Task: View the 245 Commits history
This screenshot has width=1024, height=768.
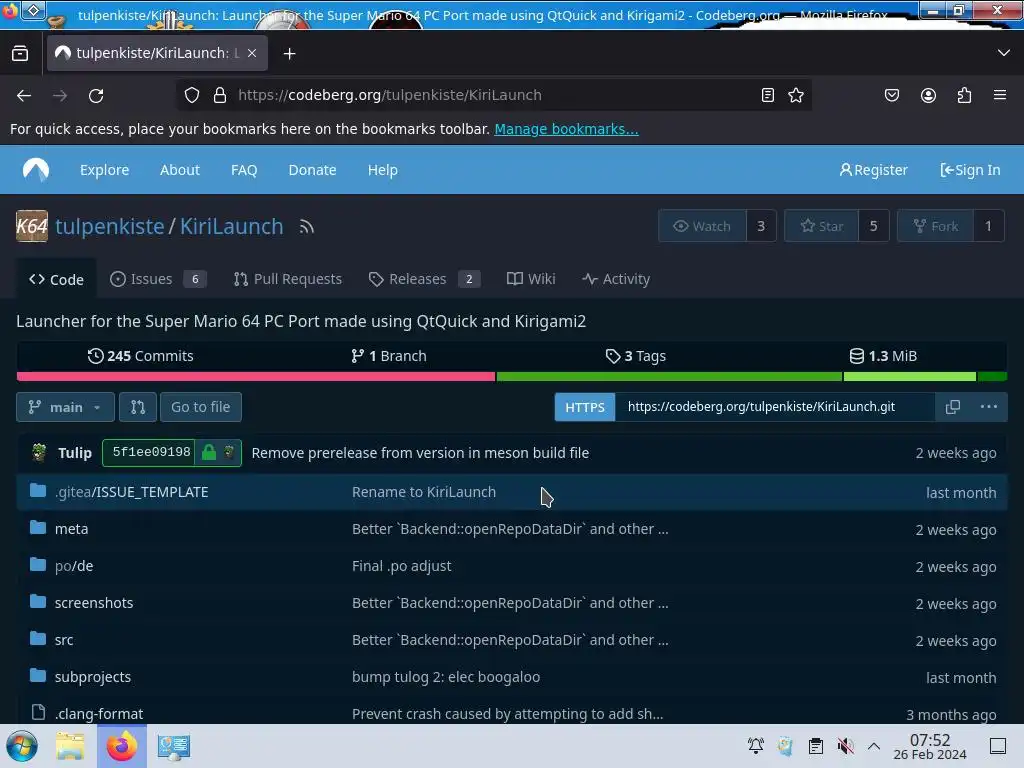Action: (x=140, y=356)
